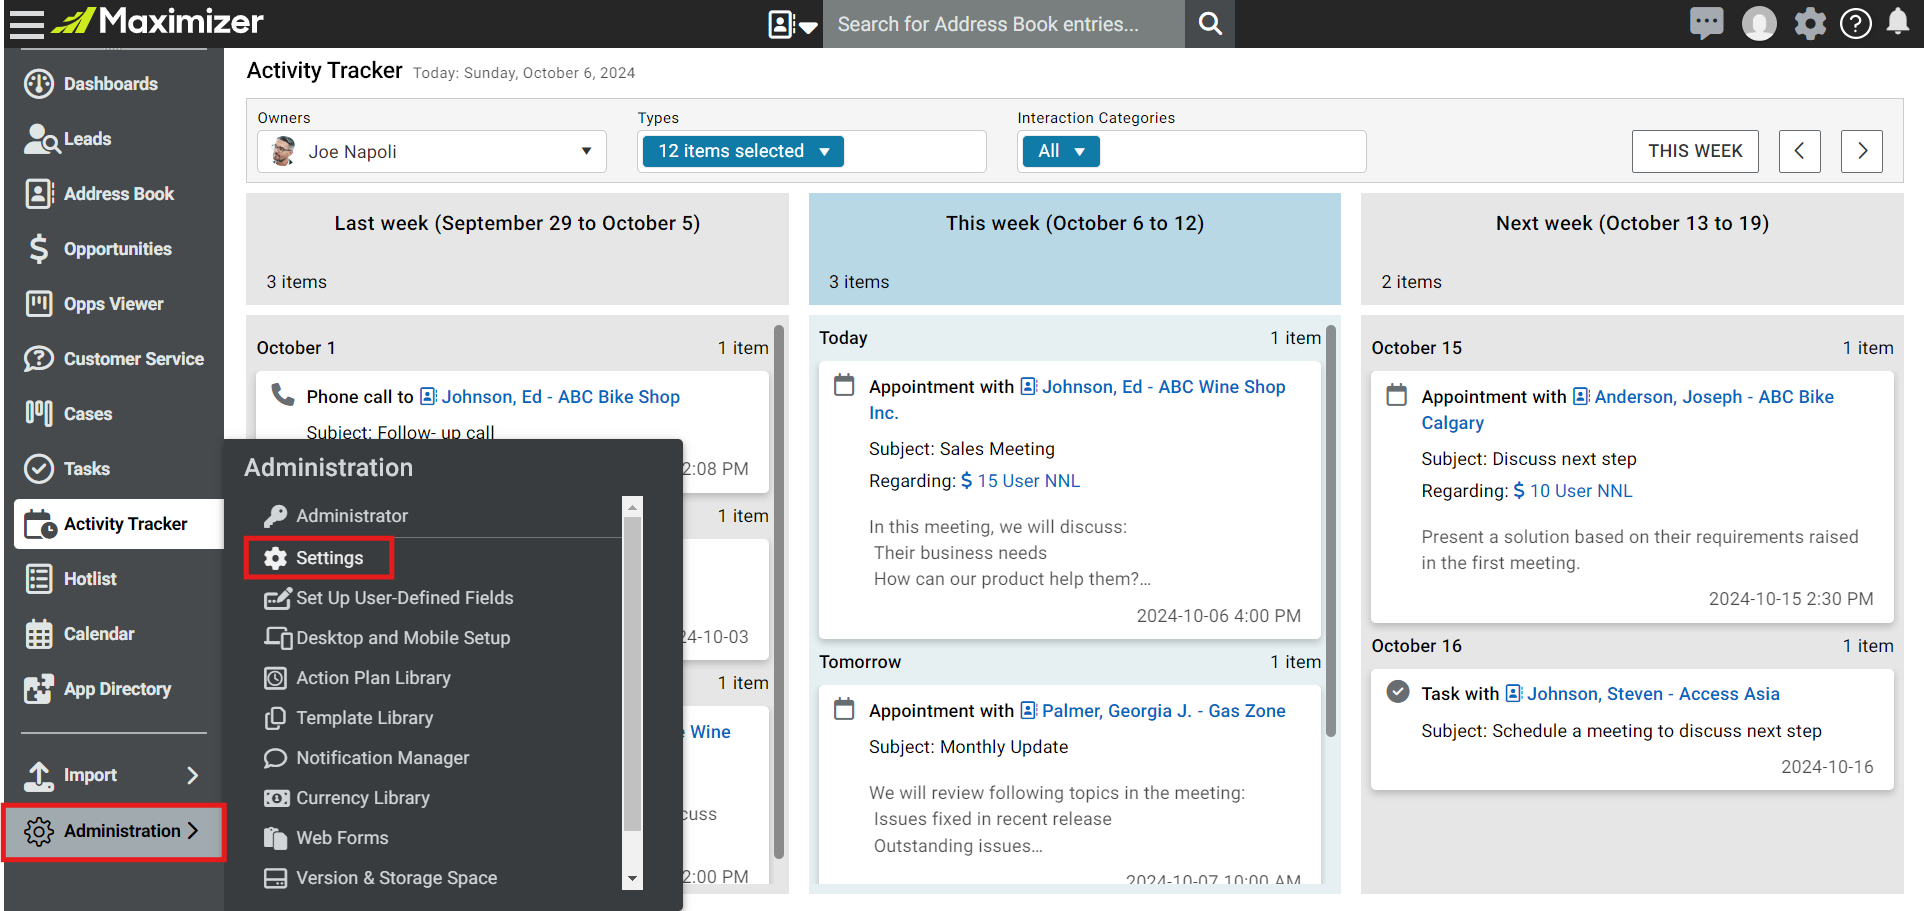Open the help question mark icon
Image resolution: width=1924 pixels, height=911 pixels.
point(1856,23)
